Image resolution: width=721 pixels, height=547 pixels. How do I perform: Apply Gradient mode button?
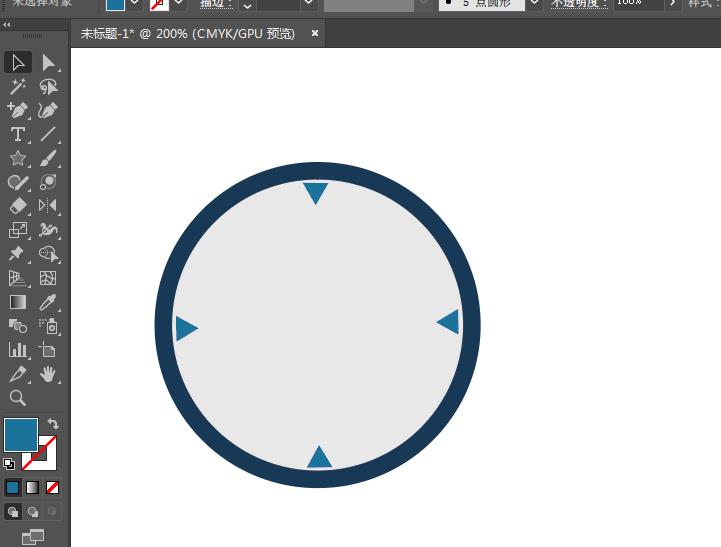click(x=32, y=487)
